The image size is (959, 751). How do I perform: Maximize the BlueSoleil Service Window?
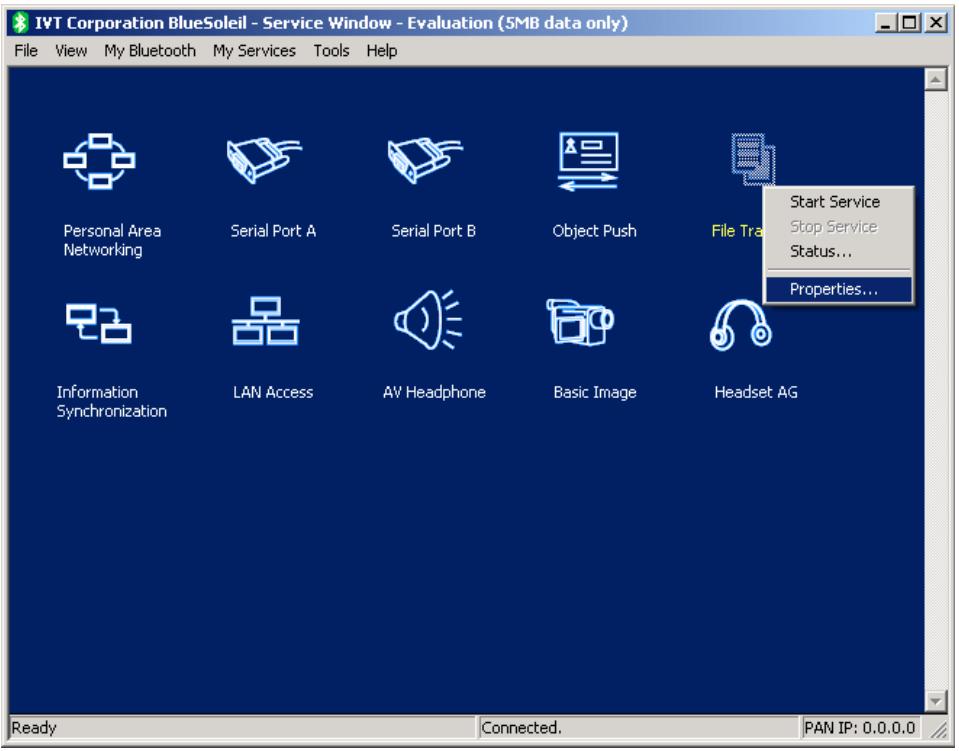tap(909, 23)
